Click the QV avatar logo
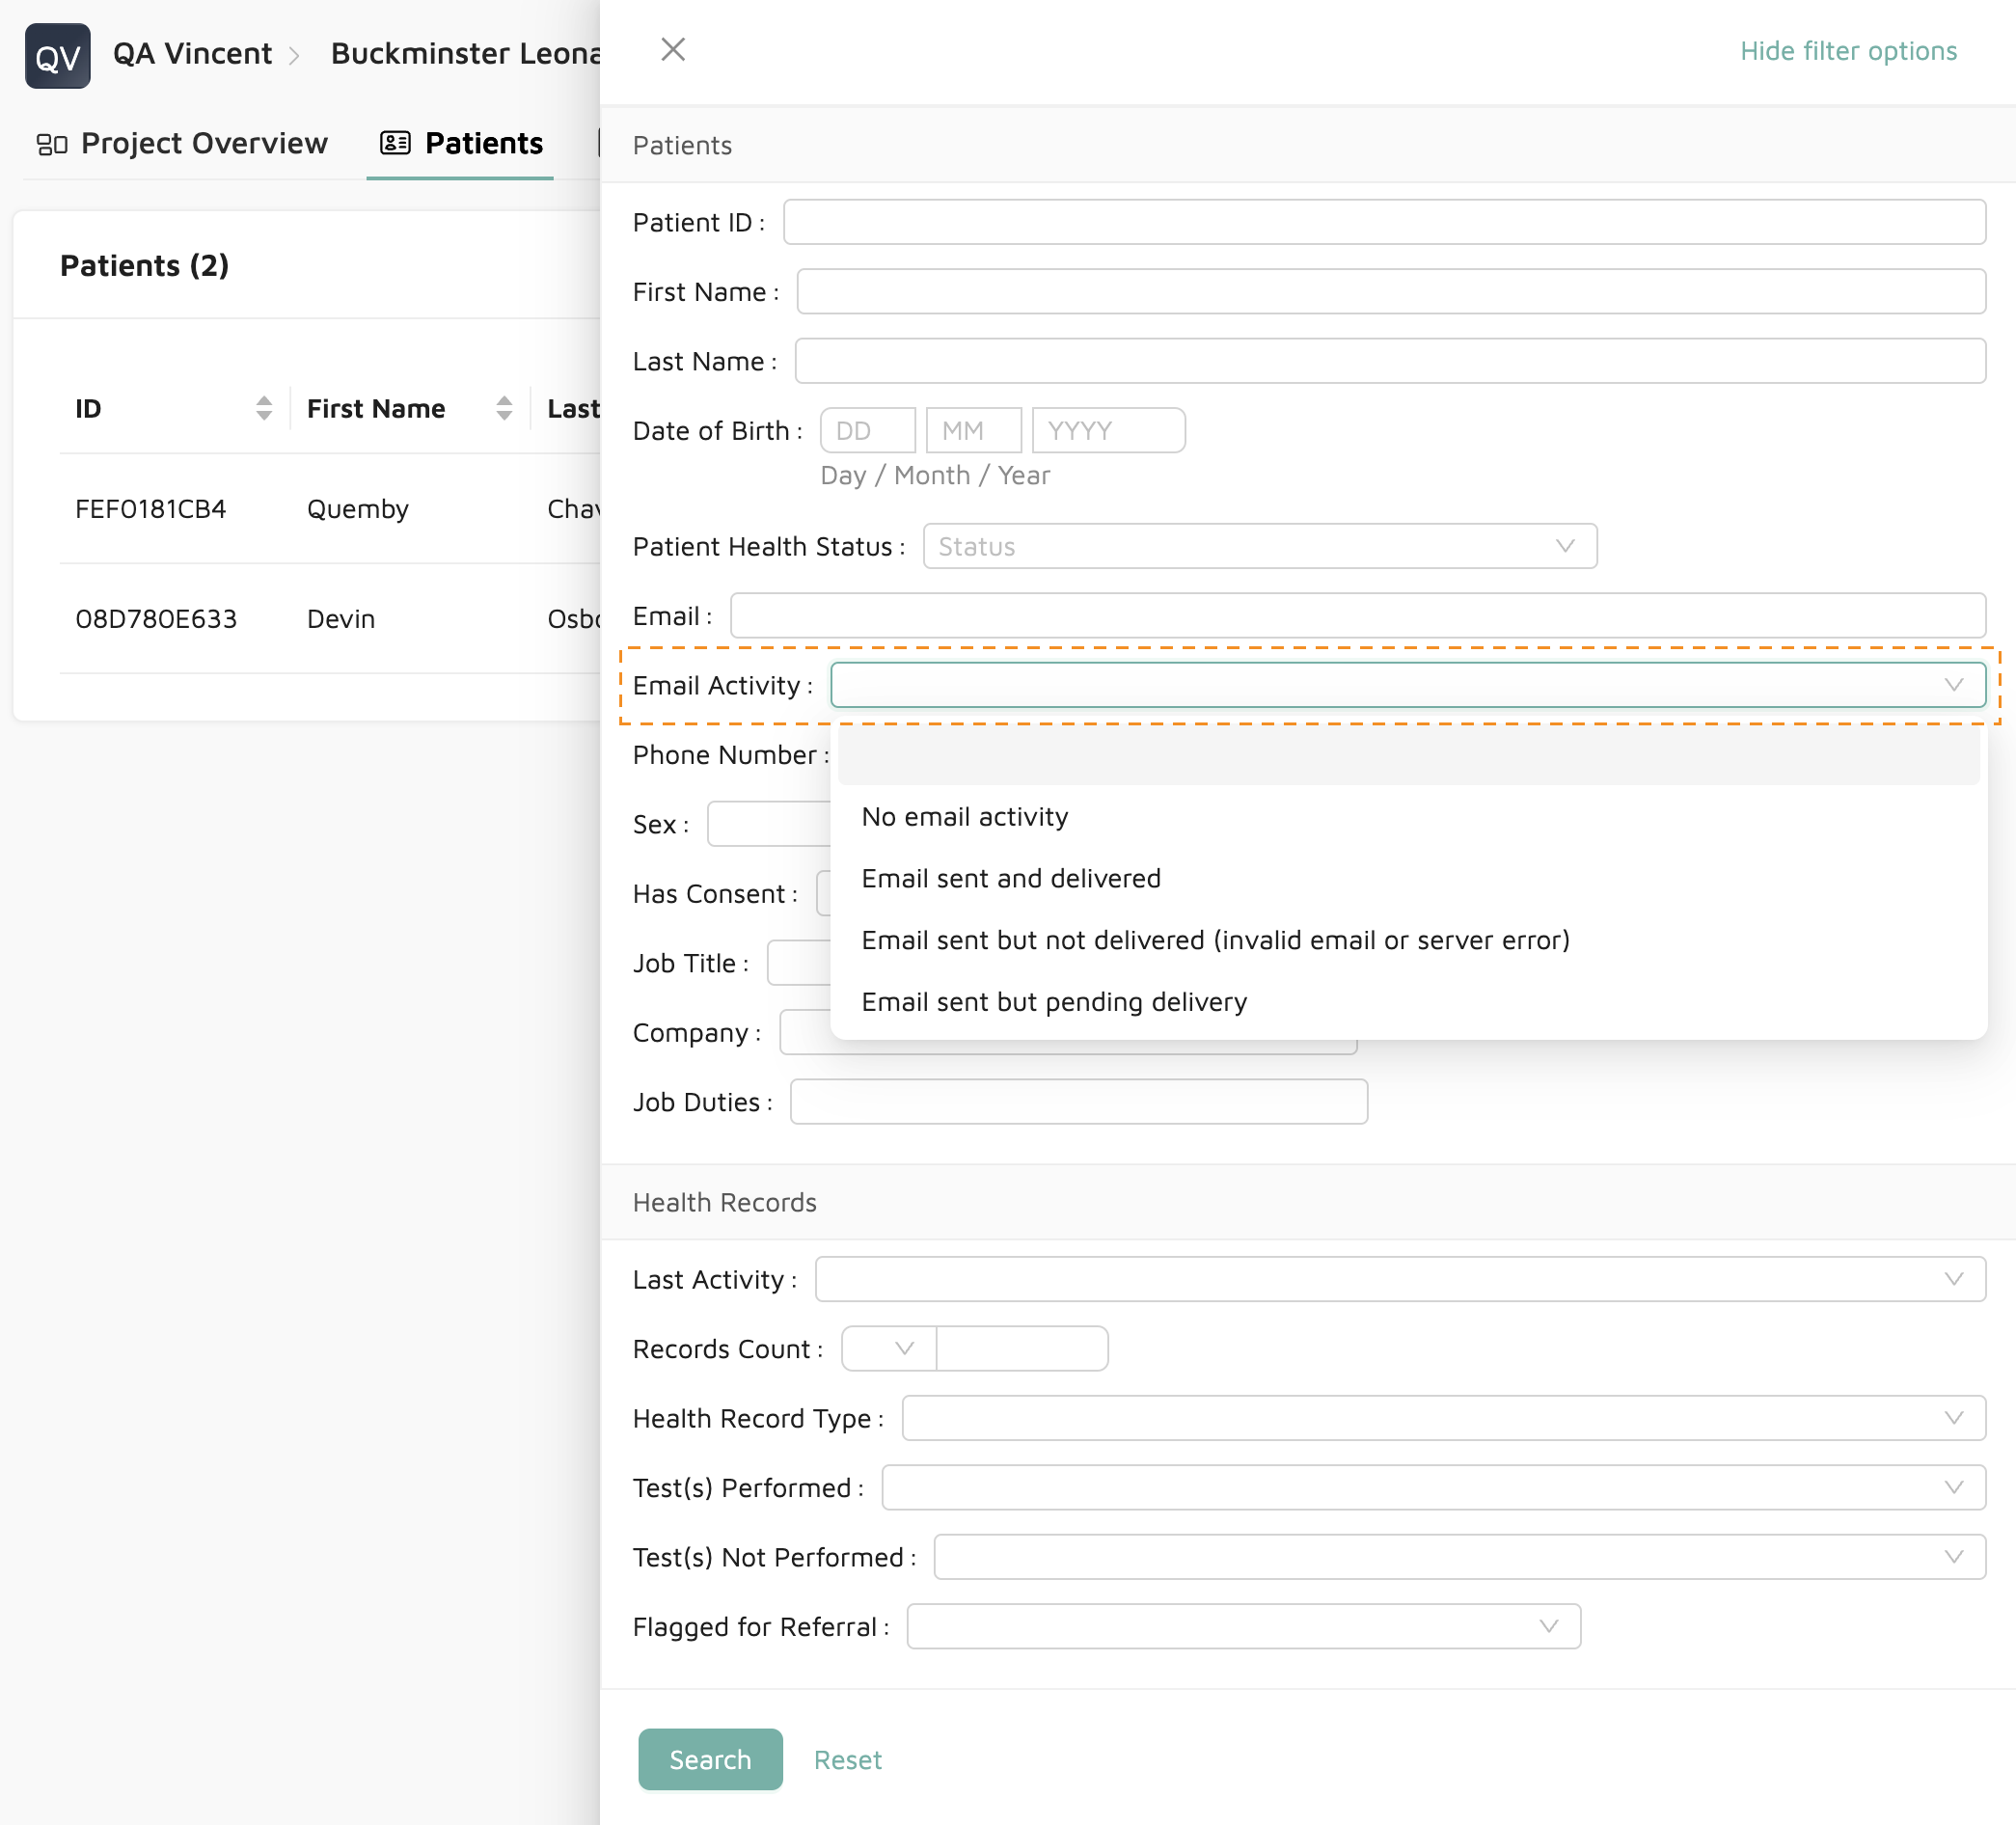This screenshot has width=2016, height=1825. [57, 55]
